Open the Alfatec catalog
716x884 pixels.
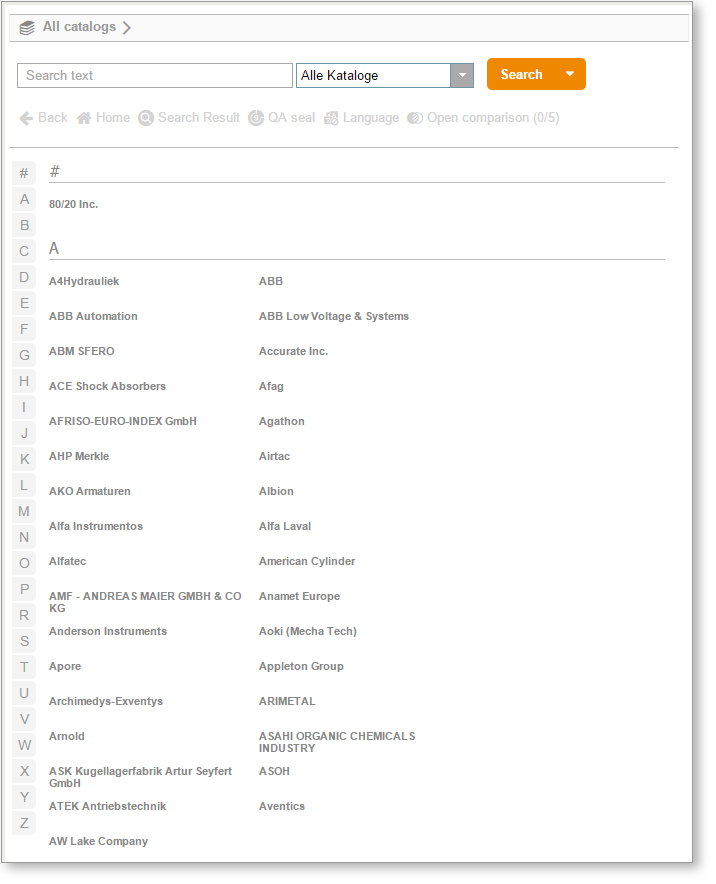tap(68, 561)
